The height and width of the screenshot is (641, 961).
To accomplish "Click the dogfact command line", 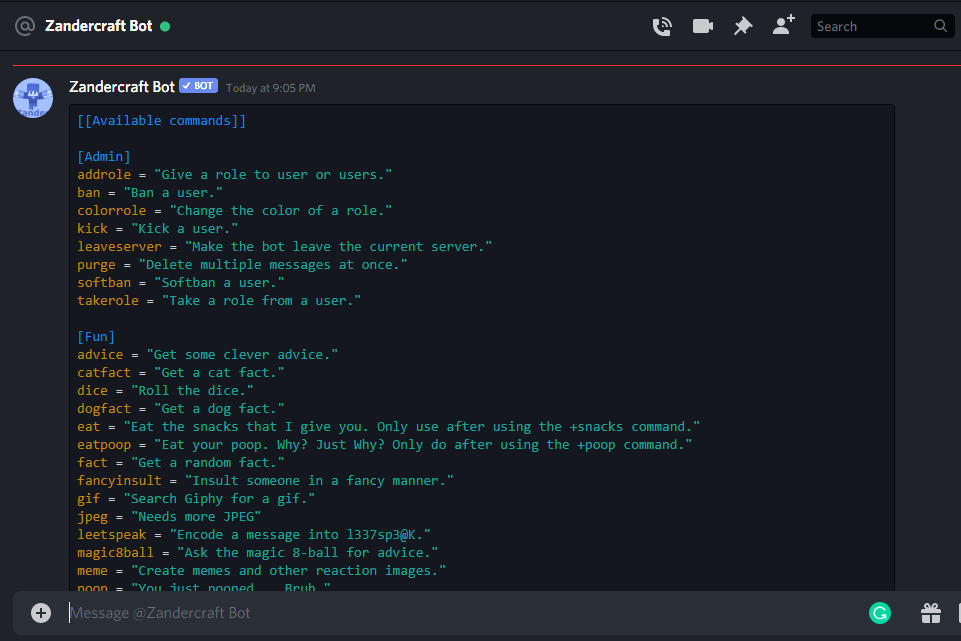I will 181,409.
